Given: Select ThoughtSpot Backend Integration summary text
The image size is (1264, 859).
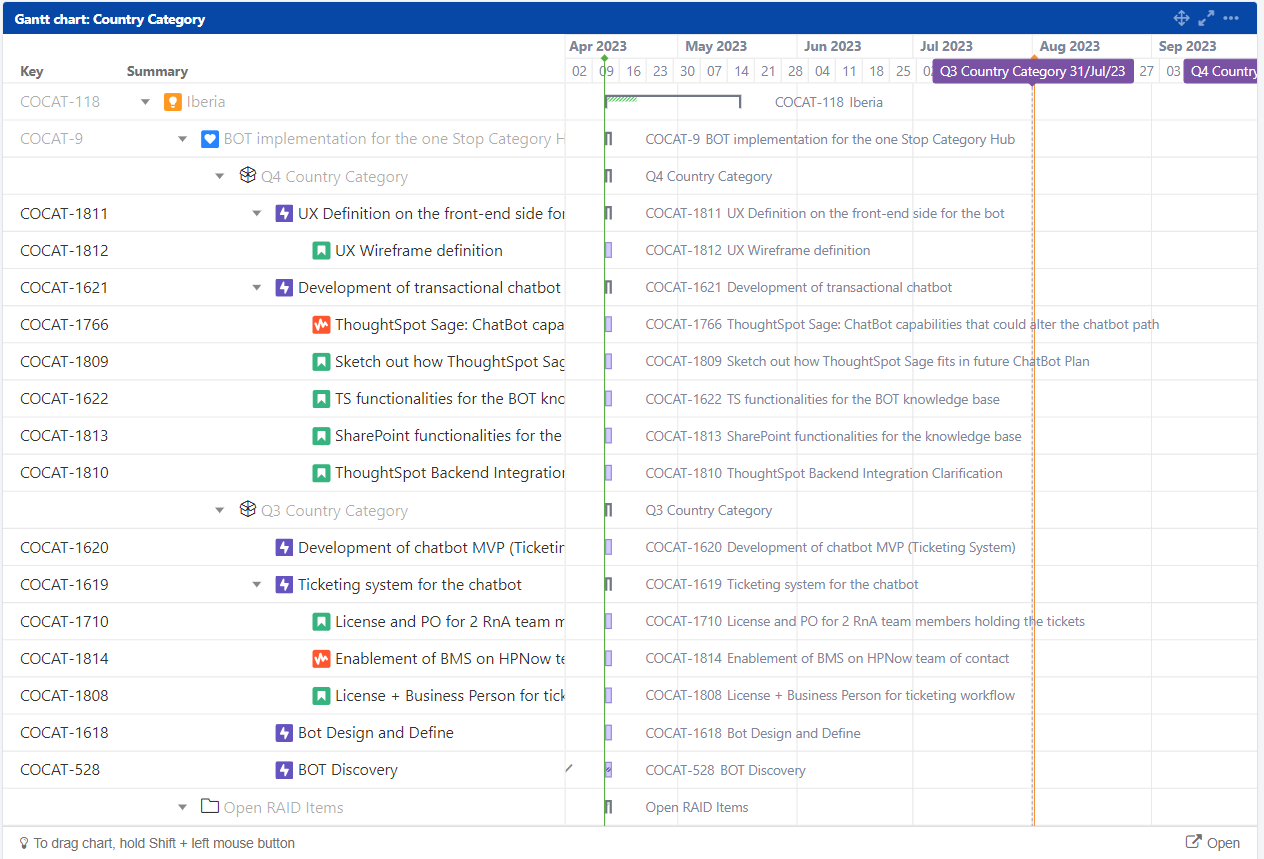Looking at the screenshot, I should pos(450,472).
